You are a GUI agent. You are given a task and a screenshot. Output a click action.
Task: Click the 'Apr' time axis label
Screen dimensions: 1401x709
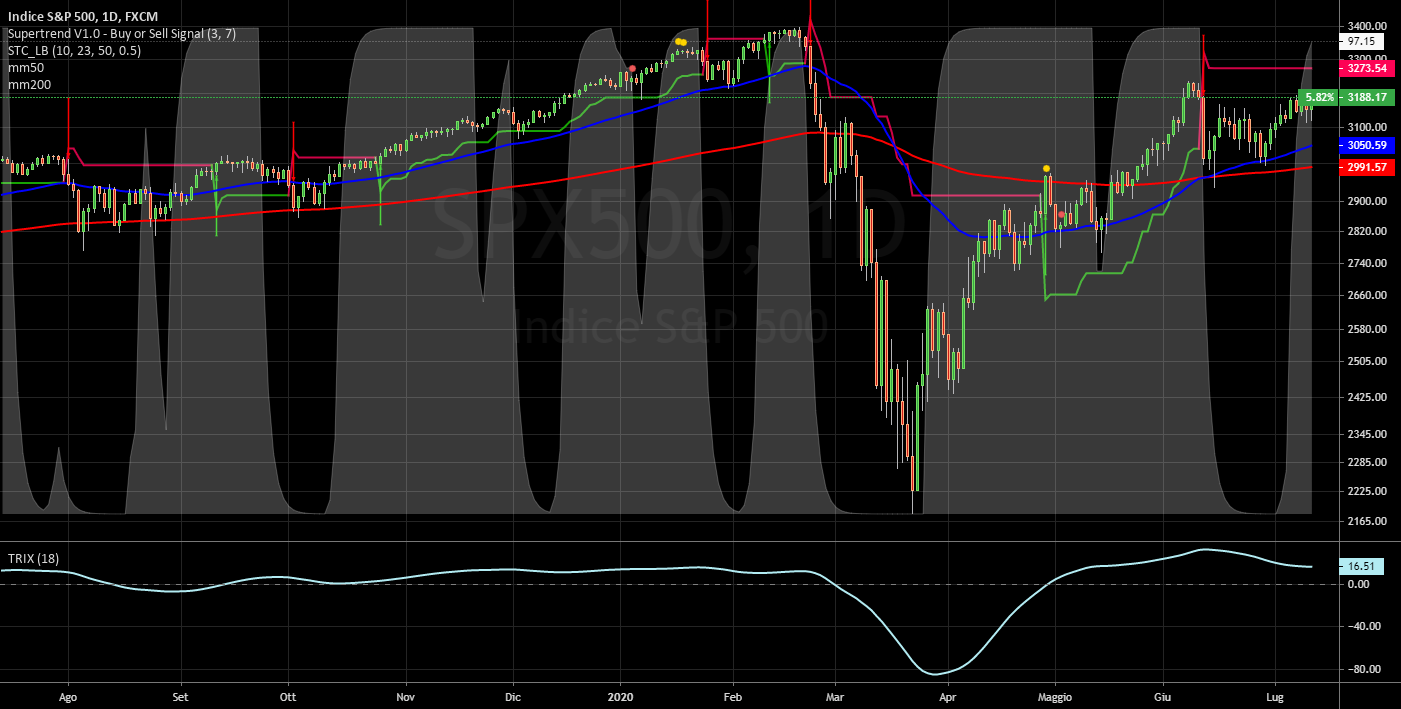coord(948,696)
